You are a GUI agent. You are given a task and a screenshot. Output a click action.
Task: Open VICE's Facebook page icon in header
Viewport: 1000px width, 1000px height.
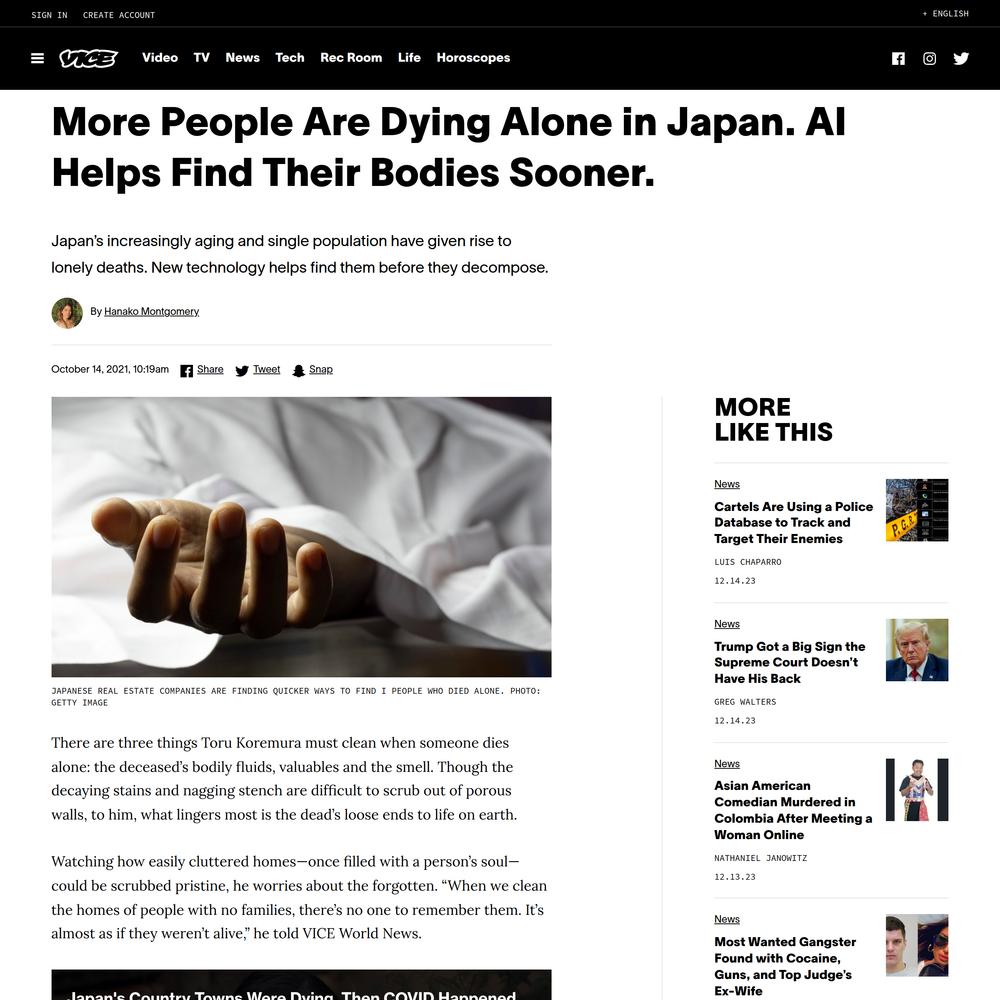tap(898, 59)
